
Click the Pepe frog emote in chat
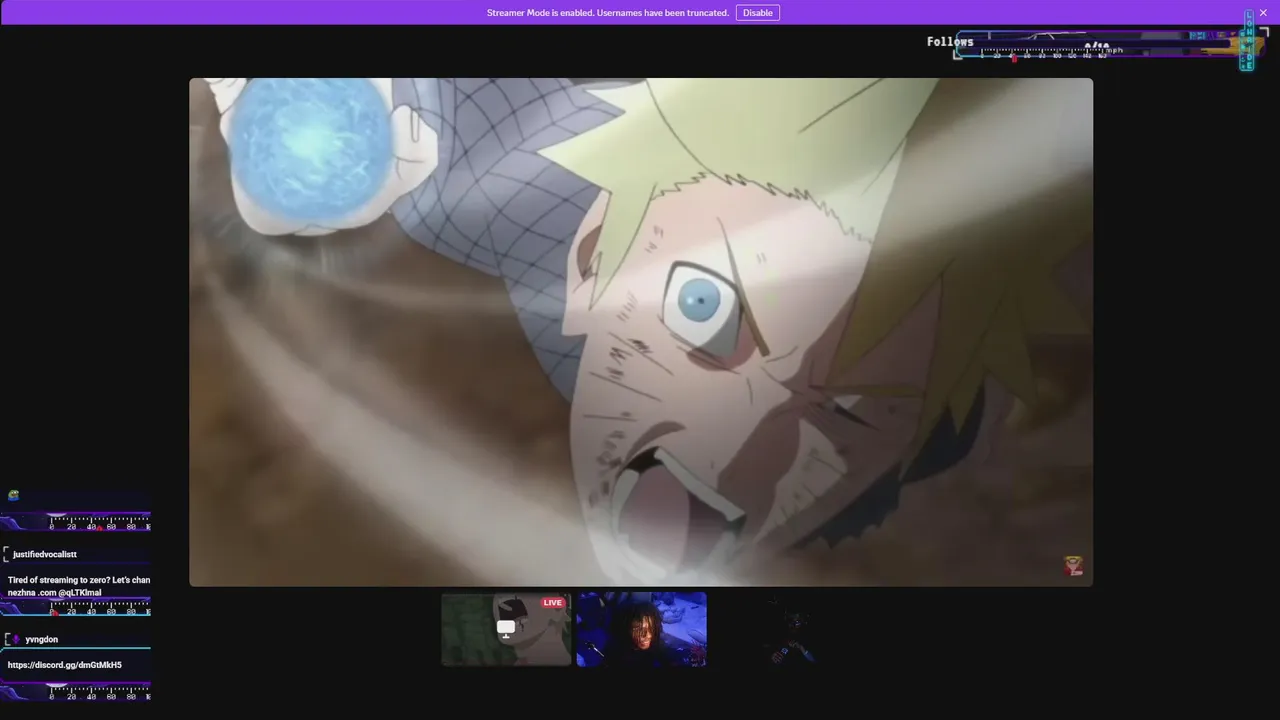tap(13, 495)
